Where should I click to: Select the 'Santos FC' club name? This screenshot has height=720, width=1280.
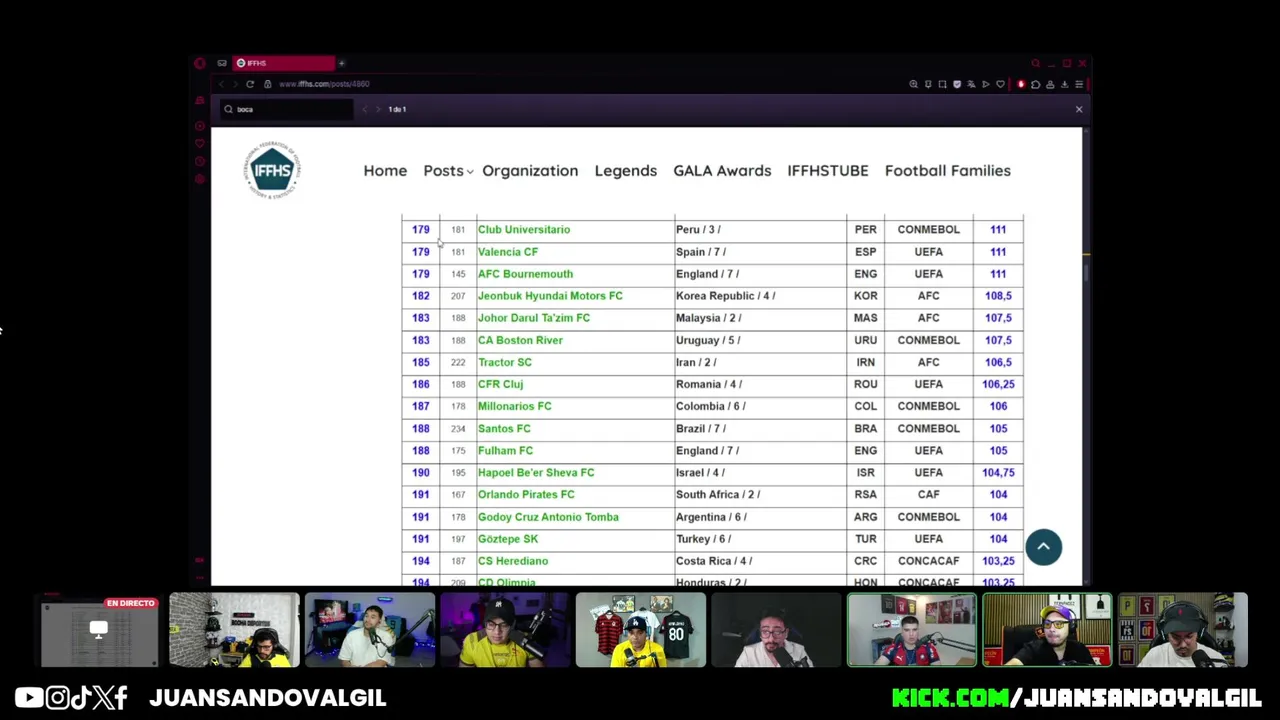pyautogui.click(x=504, y=428)
